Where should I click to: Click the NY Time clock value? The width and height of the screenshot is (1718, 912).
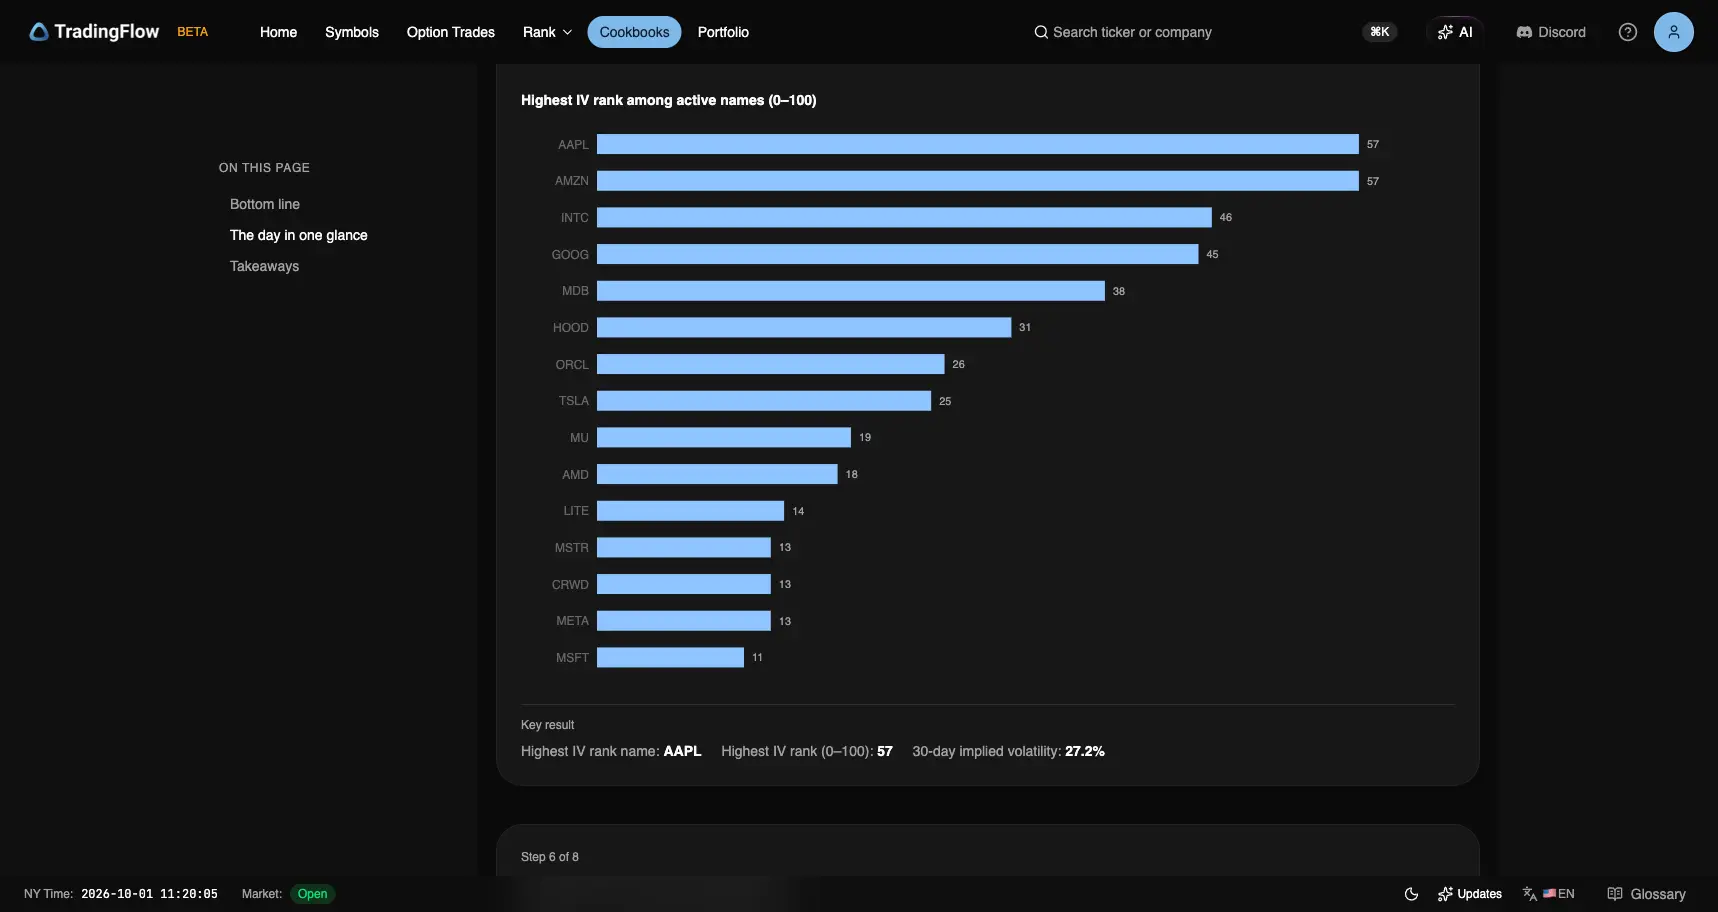149,894
